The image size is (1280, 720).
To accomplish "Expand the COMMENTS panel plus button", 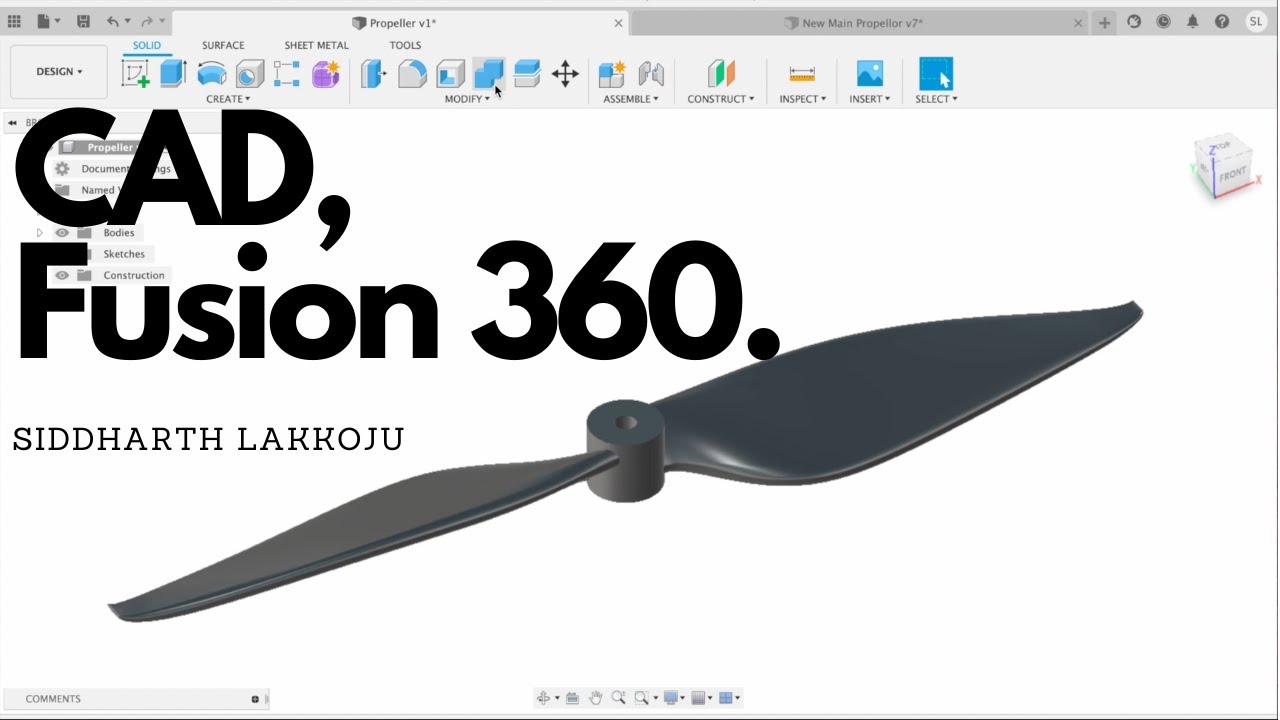I will coord(255,699).
